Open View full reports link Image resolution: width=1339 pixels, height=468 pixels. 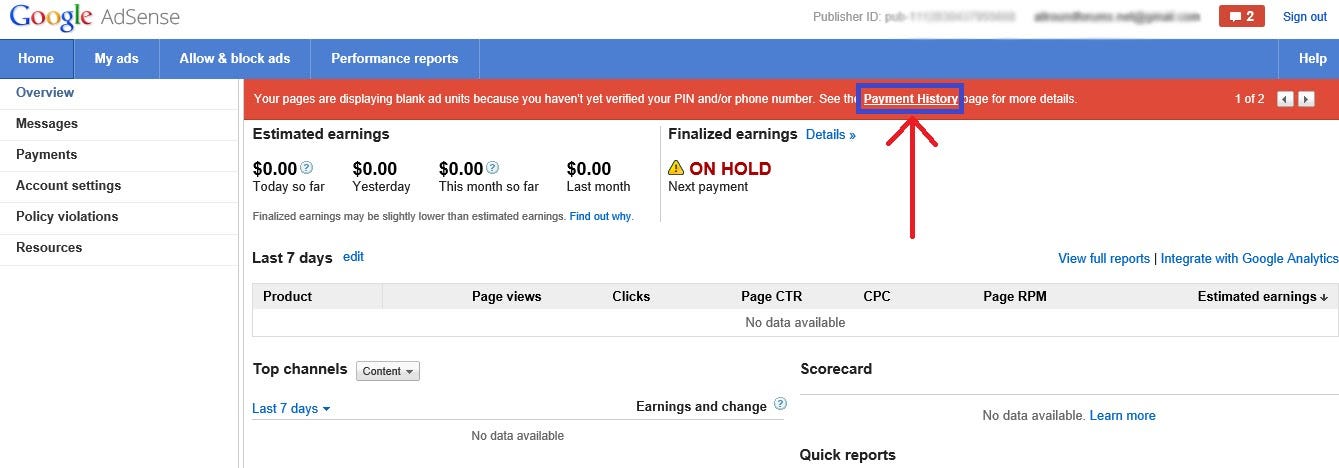pos(1104,258)
